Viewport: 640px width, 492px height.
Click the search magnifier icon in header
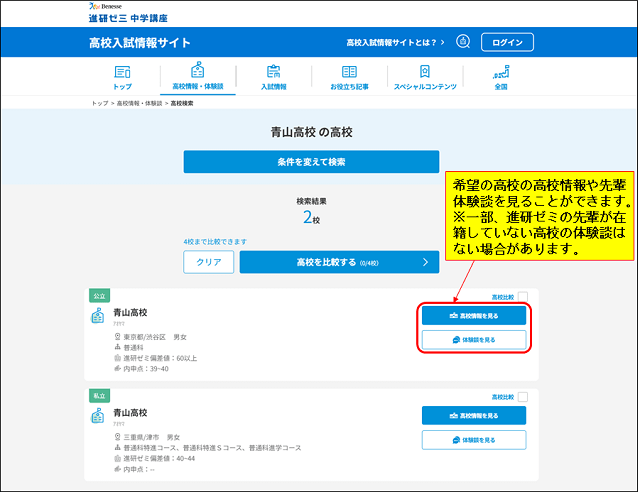pos(463,42)
